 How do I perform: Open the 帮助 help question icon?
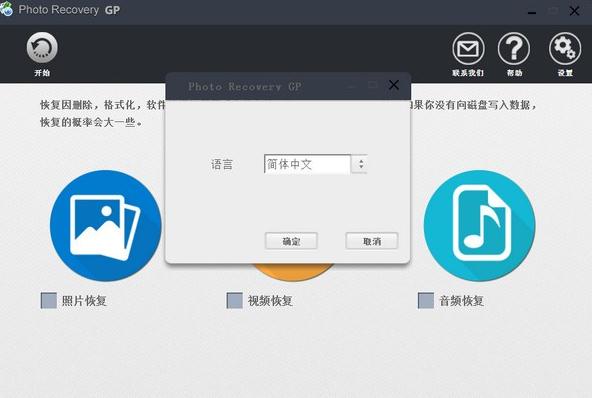[x=513, y=49]
